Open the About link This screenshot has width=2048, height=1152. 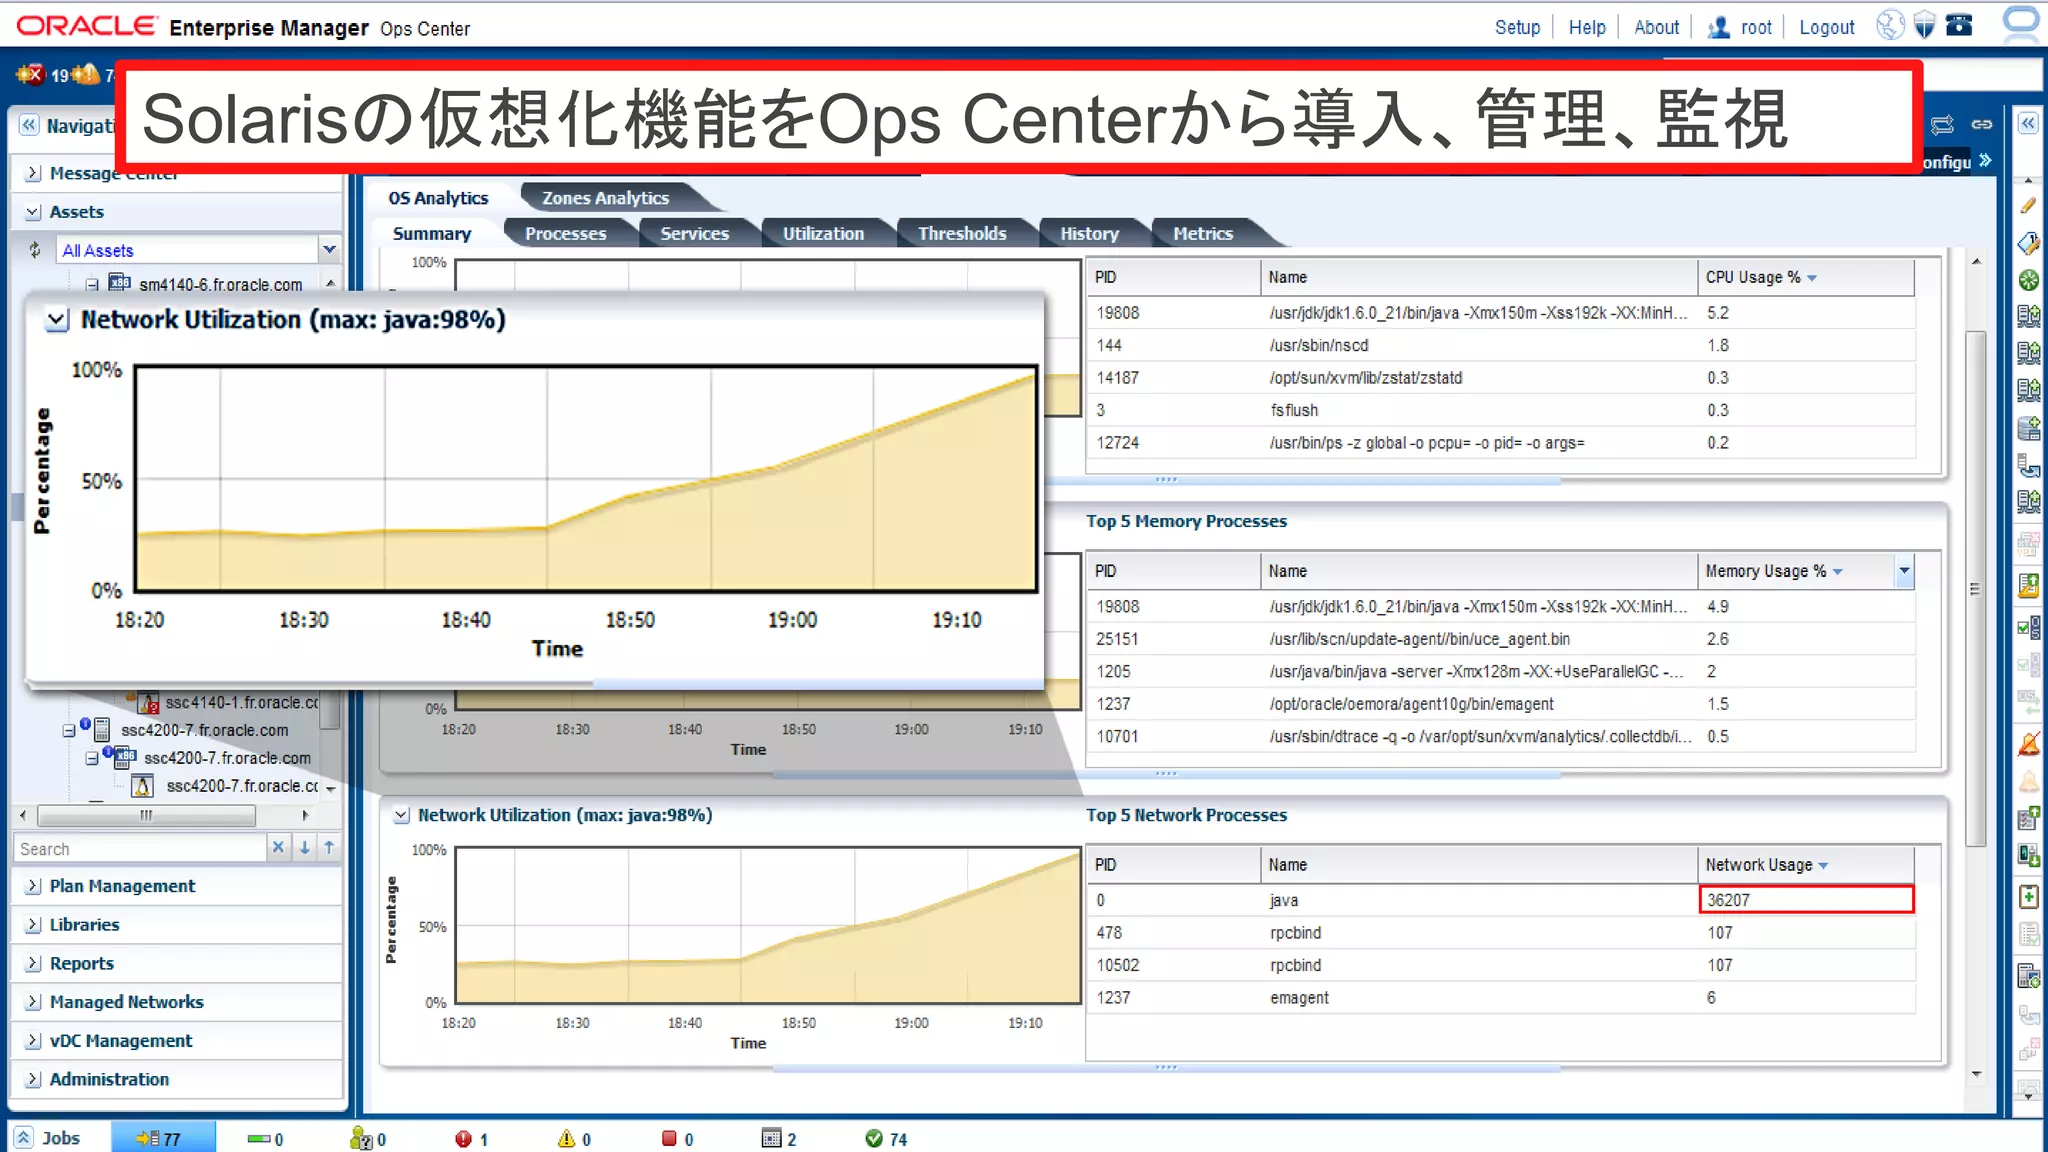(1656, 27)
